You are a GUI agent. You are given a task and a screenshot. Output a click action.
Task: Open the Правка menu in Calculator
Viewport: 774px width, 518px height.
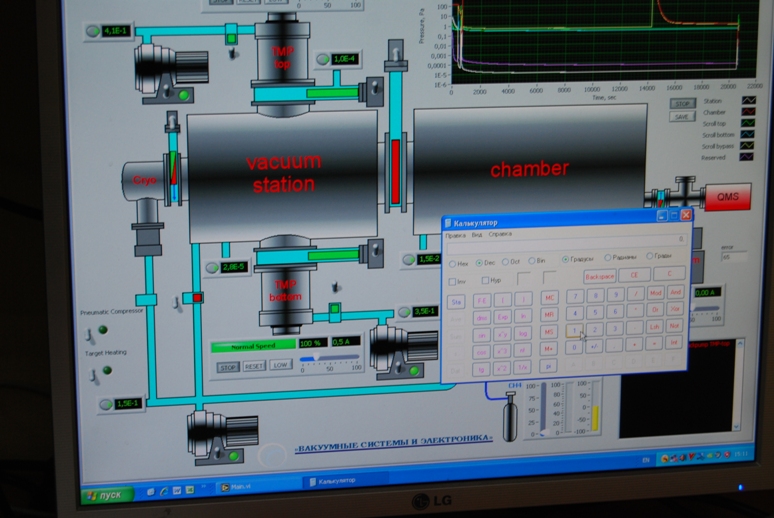coord(455,236)
